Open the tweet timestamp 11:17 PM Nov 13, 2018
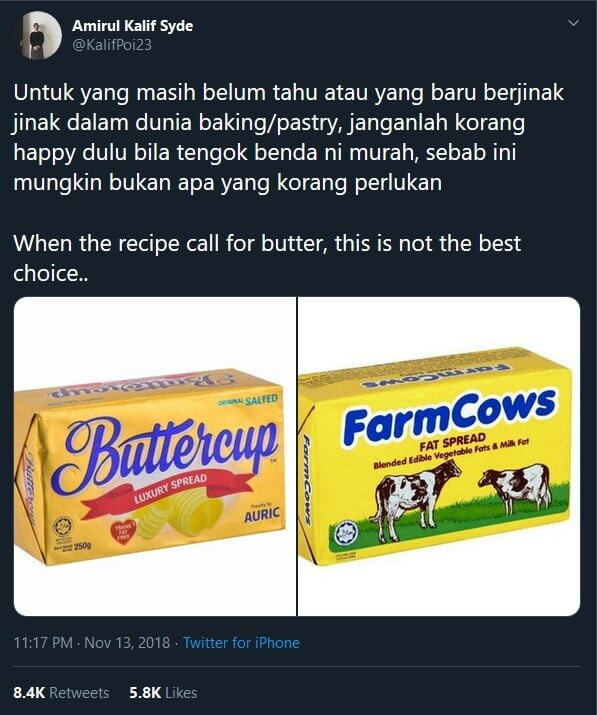This screenshot has width=597, height=715. pos(92,642)
